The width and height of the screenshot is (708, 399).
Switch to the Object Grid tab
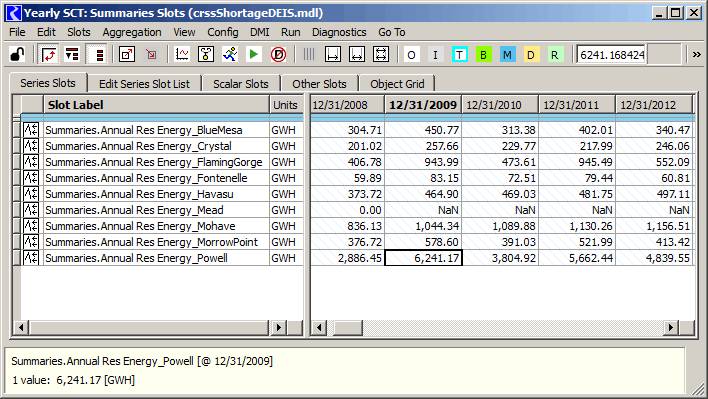(397, 84)
